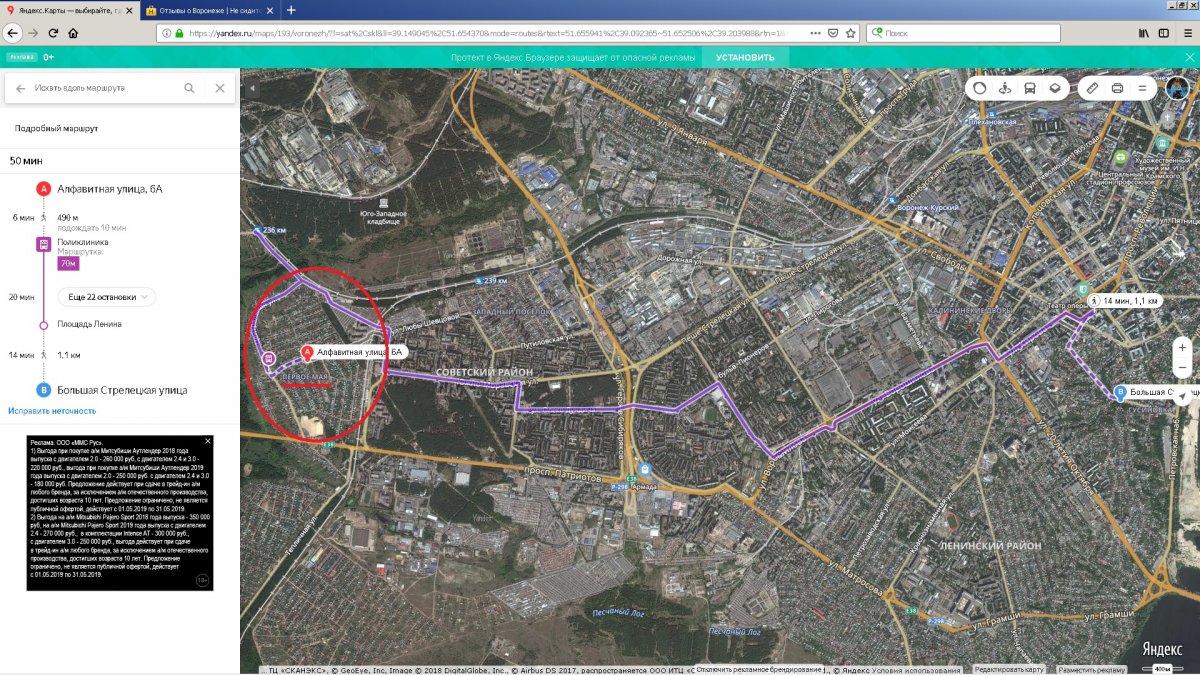
Task: Click the browser forward arrow
Action: 35,33
